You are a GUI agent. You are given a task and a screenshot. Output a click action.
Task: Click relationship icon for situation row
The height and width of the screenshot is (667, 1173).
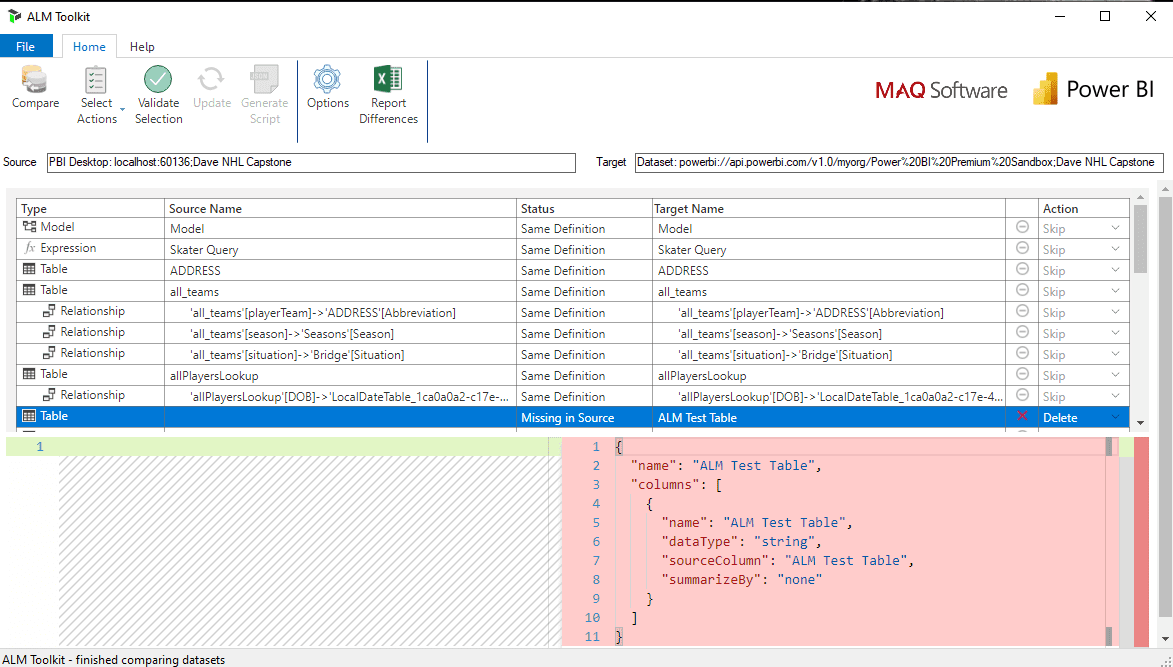point(49,353)
